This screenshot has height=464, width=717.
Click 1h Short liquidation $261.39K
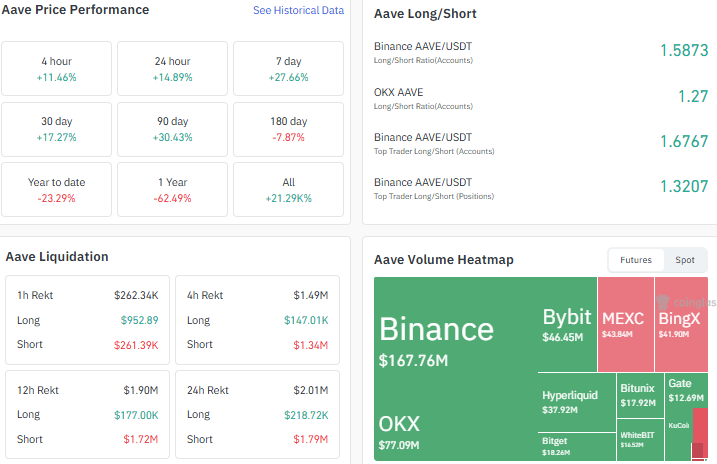136,345
